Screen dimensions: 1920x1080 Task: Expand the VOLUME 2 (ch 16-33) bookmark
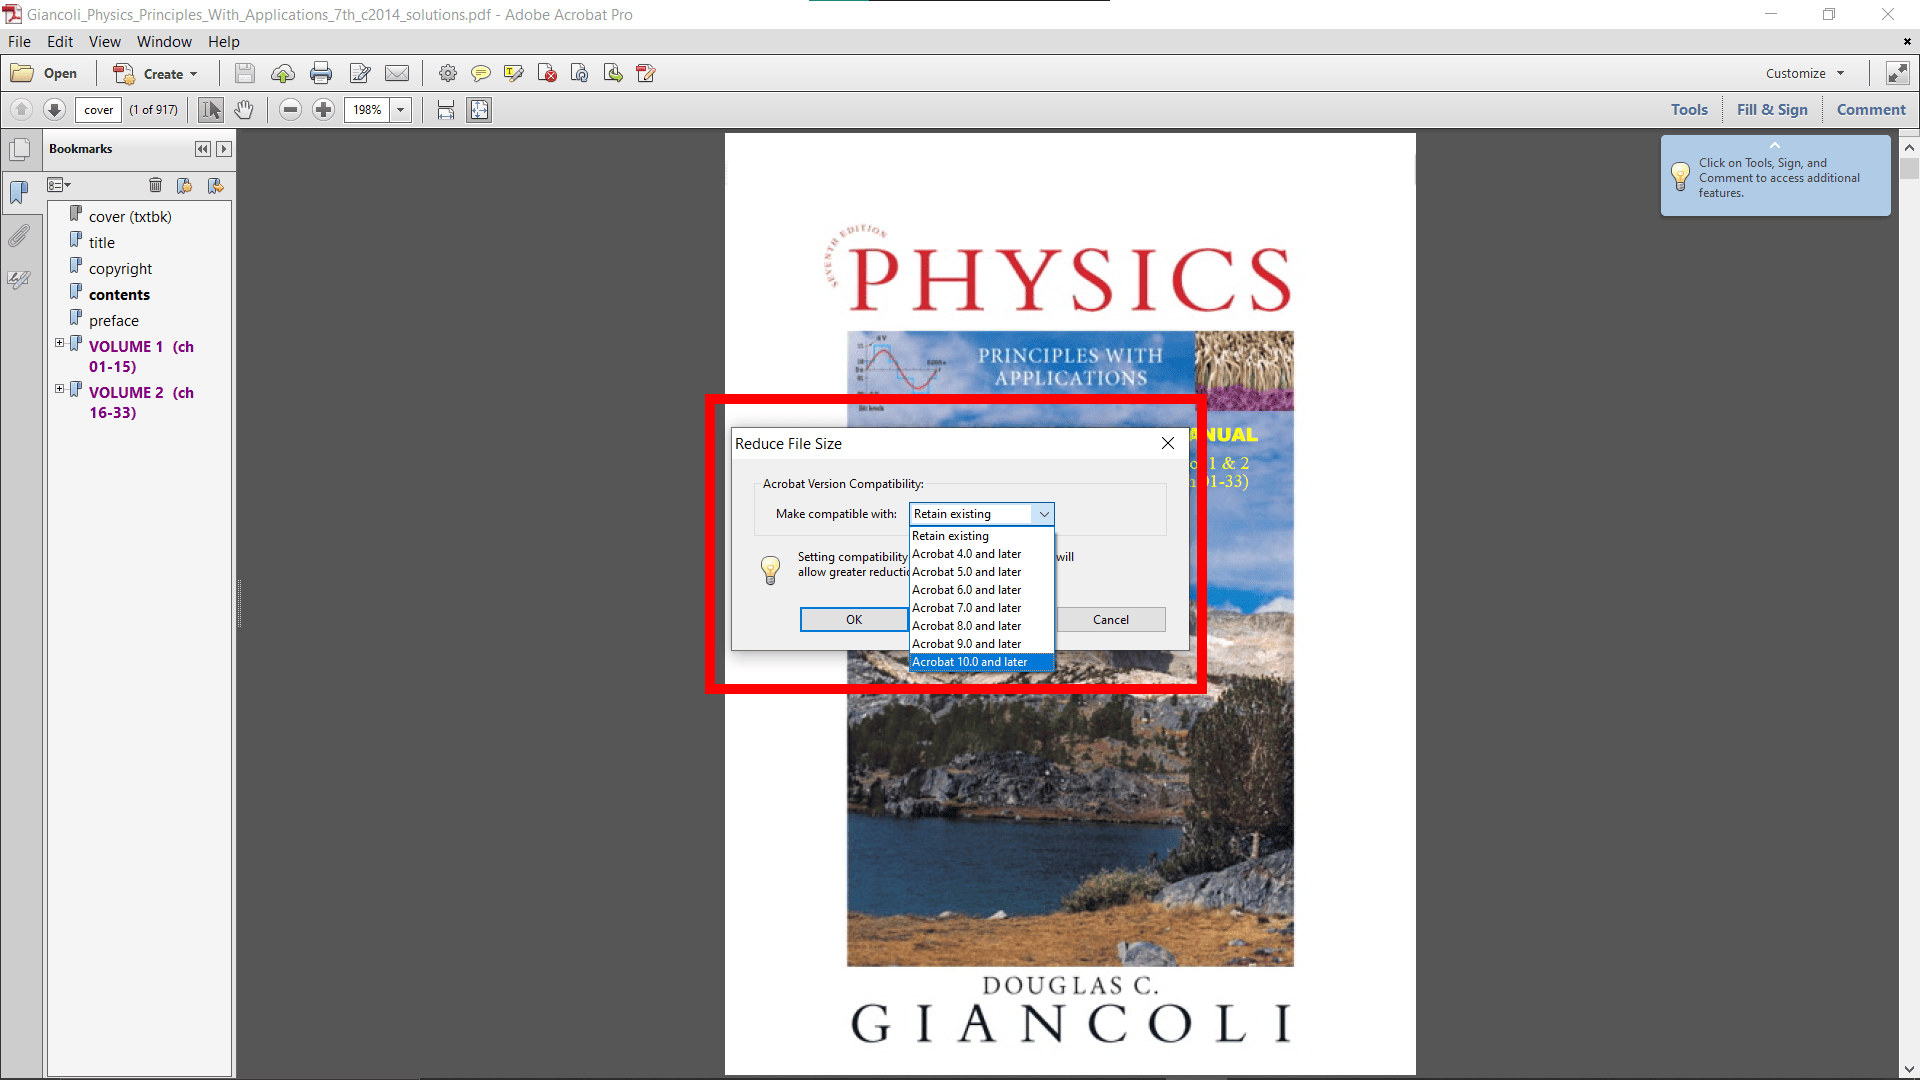[58, 389]
